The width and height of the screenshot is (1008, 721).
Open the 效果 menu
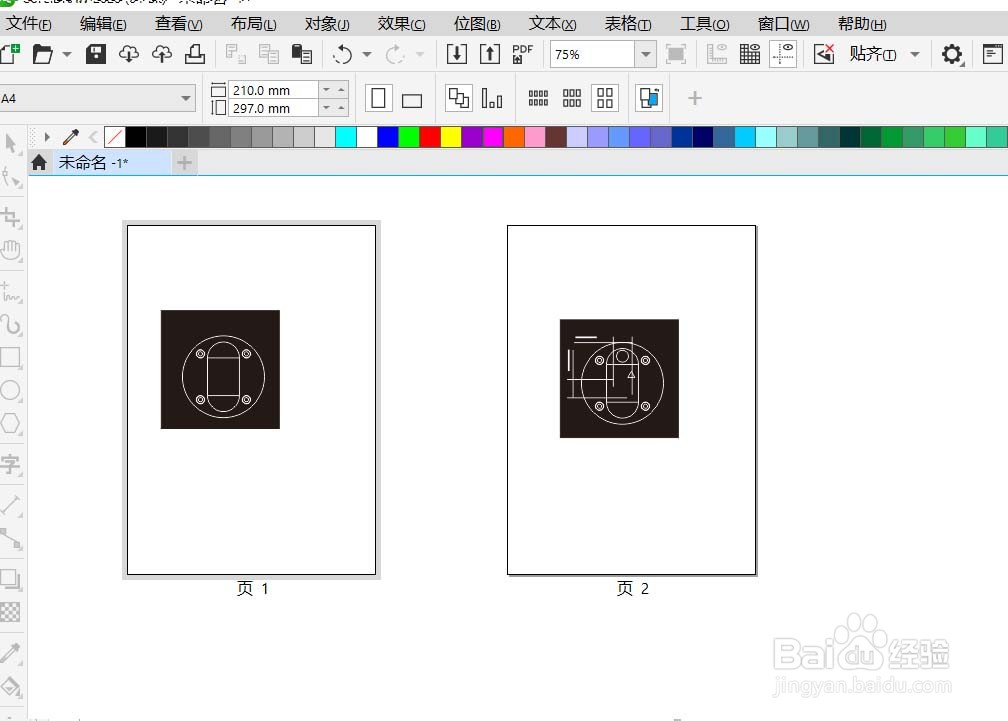pyautogui.click(x=402, y=24)
